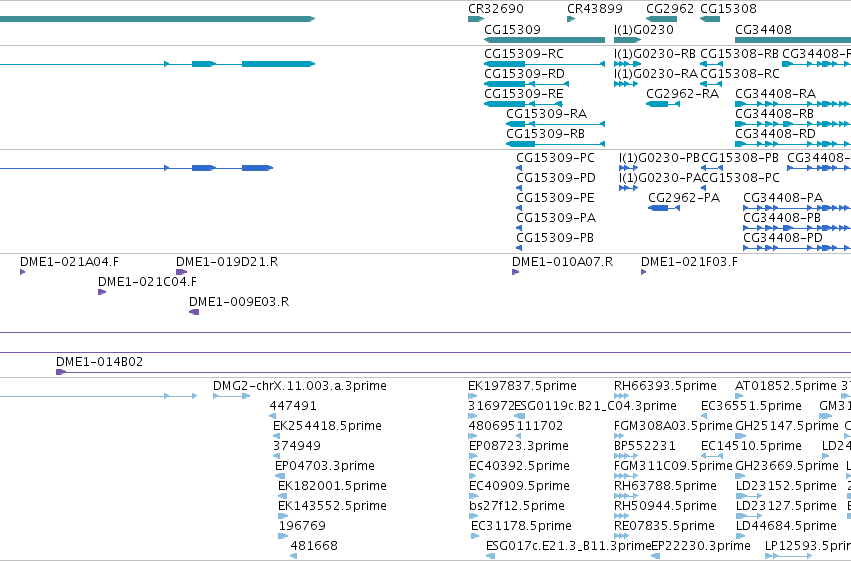The image size is (851, 561).
Task: Select clone end DME1-021F03.F
Action: click(643, 272)
